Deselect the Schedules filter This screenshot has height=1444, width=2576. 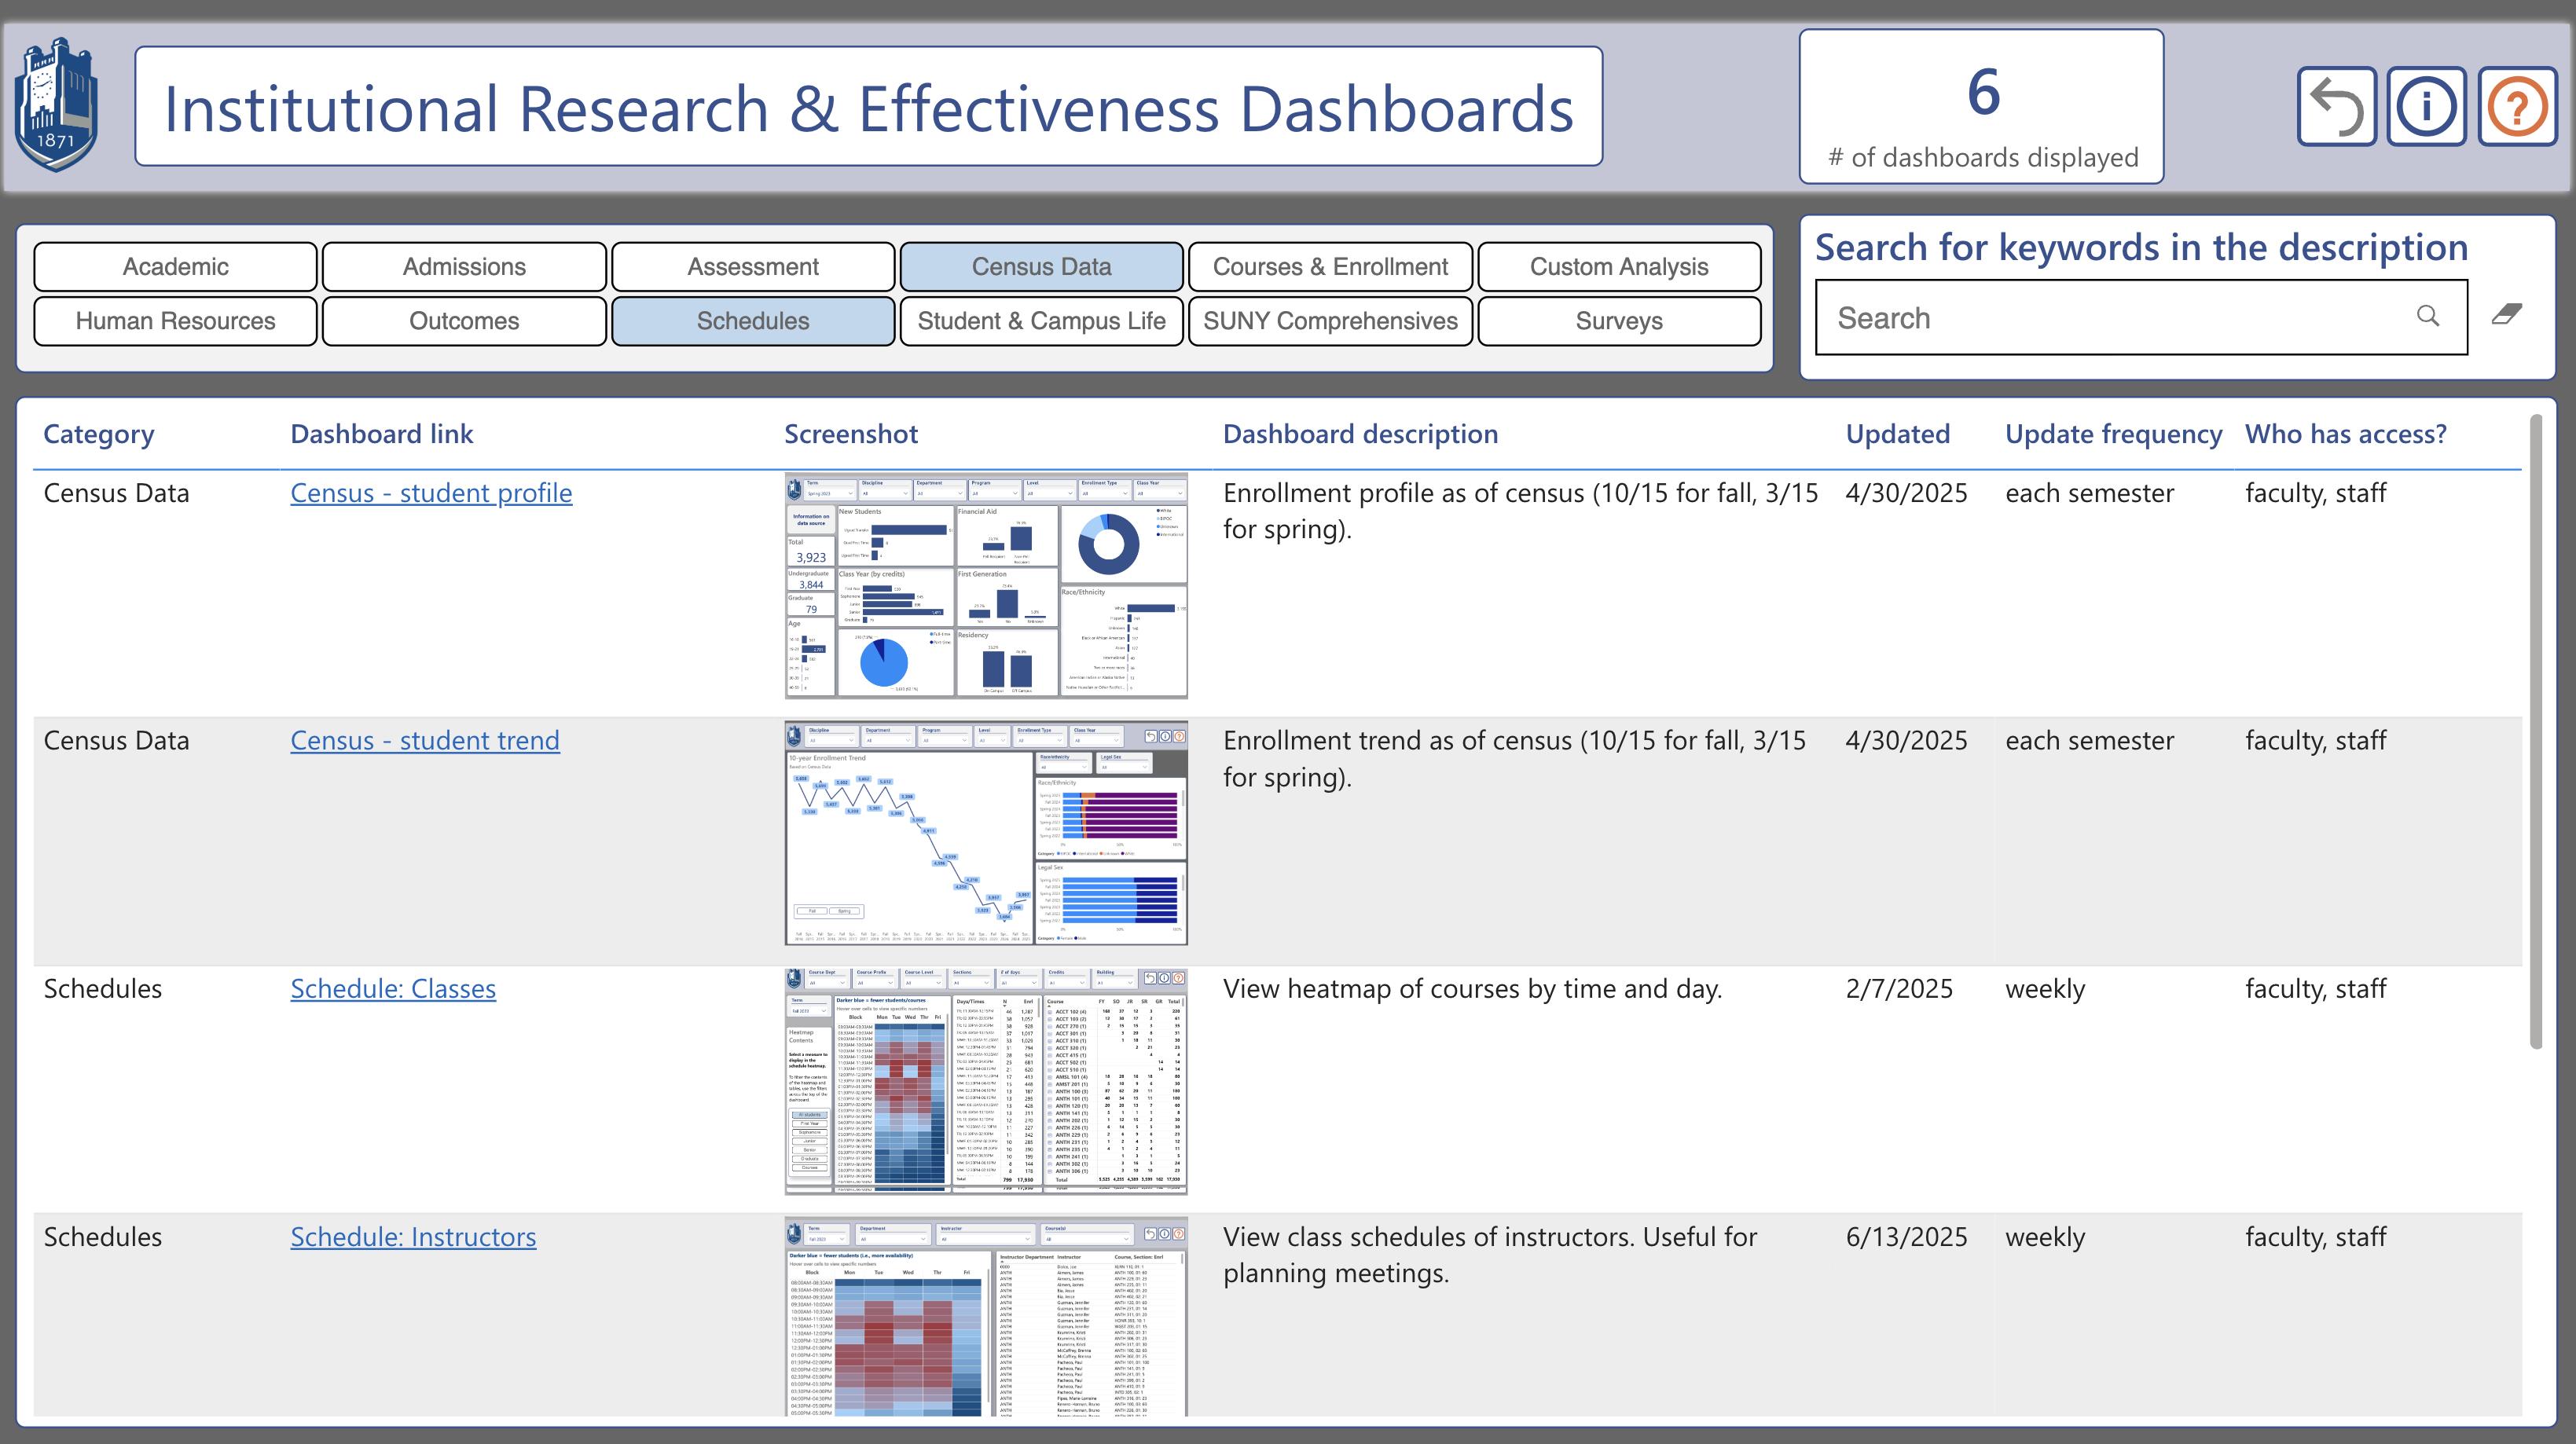(753, 320)
